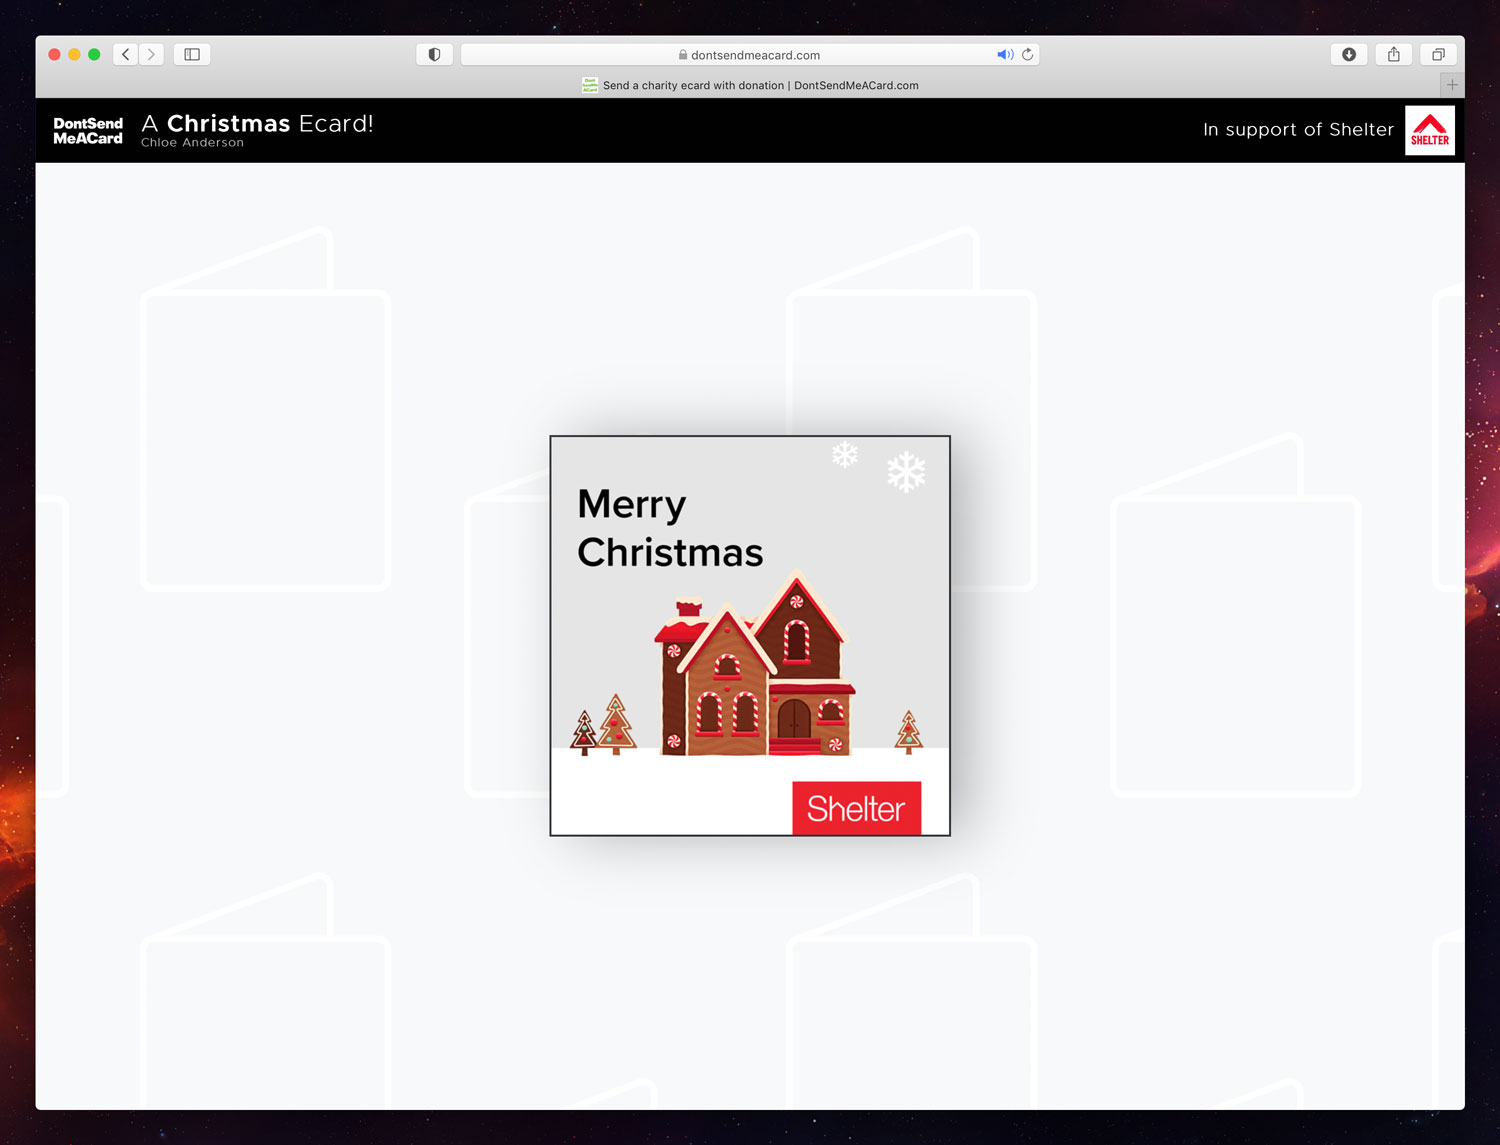The width and height of the screenshot is (1500, 1145).
Task: Show the tab overview
Action: point(1438,55)
